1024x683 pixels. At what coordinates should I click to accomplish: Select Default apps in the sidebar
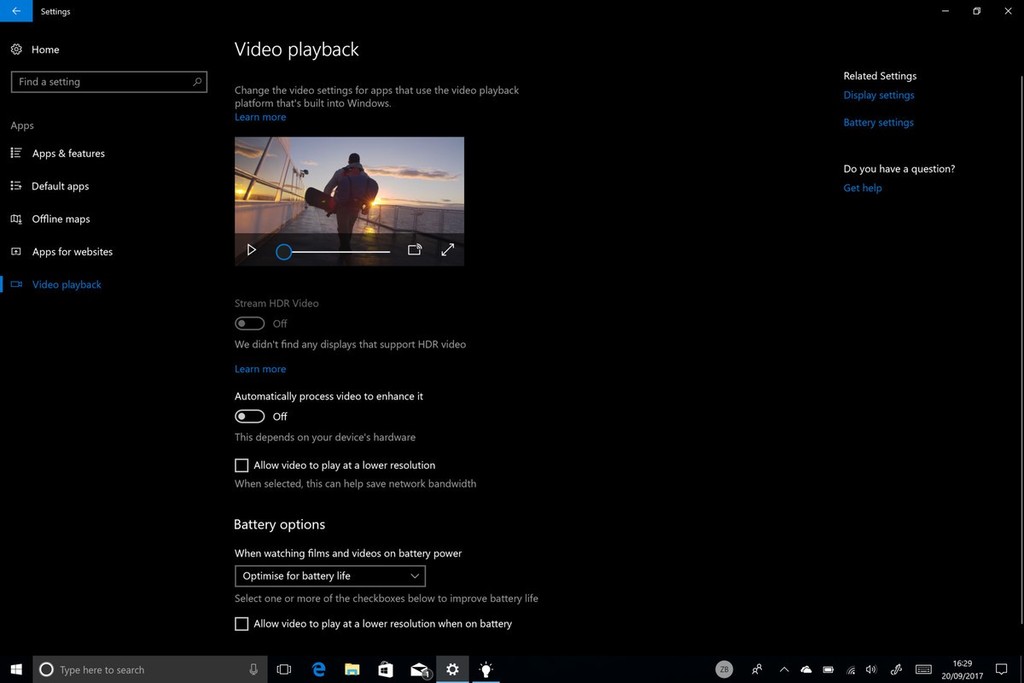(62, 185)
